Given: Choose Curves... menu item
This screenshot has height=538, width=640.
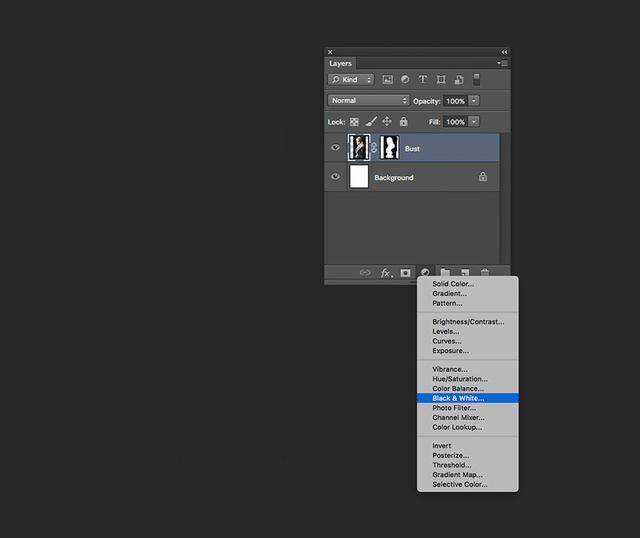Looking at the screenshot, I should pos(468,341).
